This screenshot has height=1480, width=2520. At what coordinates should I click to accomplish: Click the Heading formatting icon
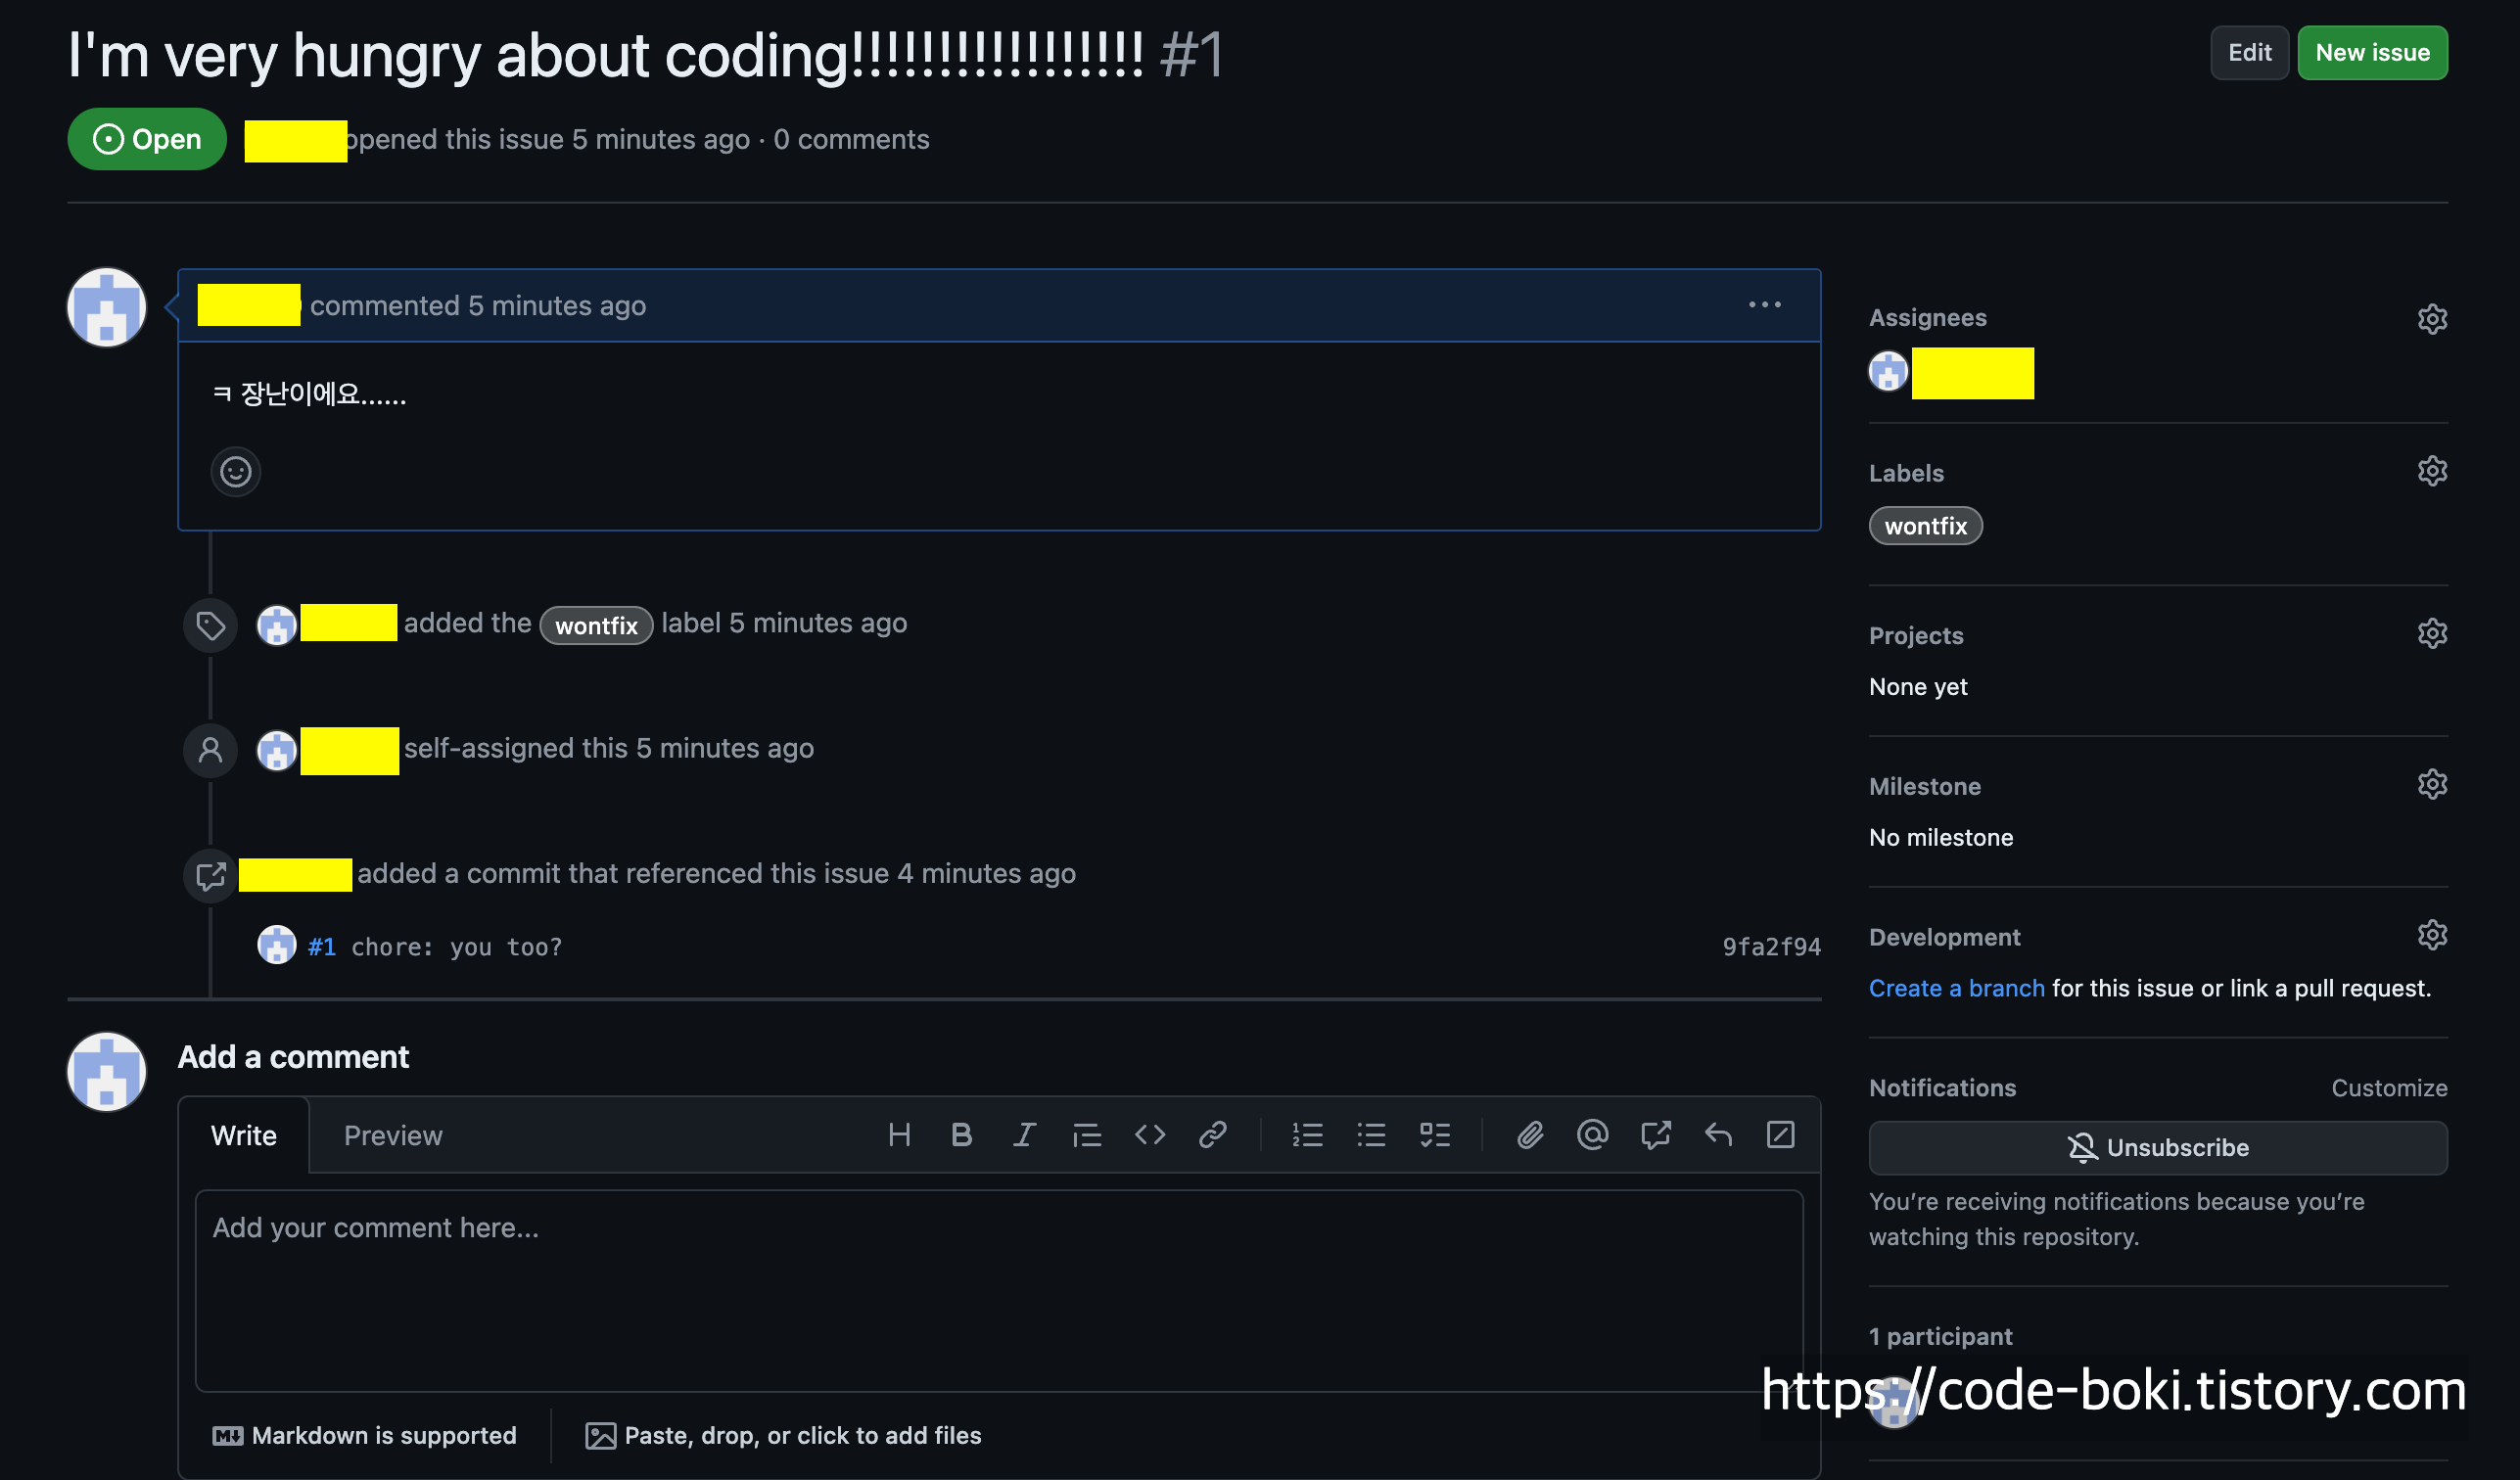[899, 1135]
